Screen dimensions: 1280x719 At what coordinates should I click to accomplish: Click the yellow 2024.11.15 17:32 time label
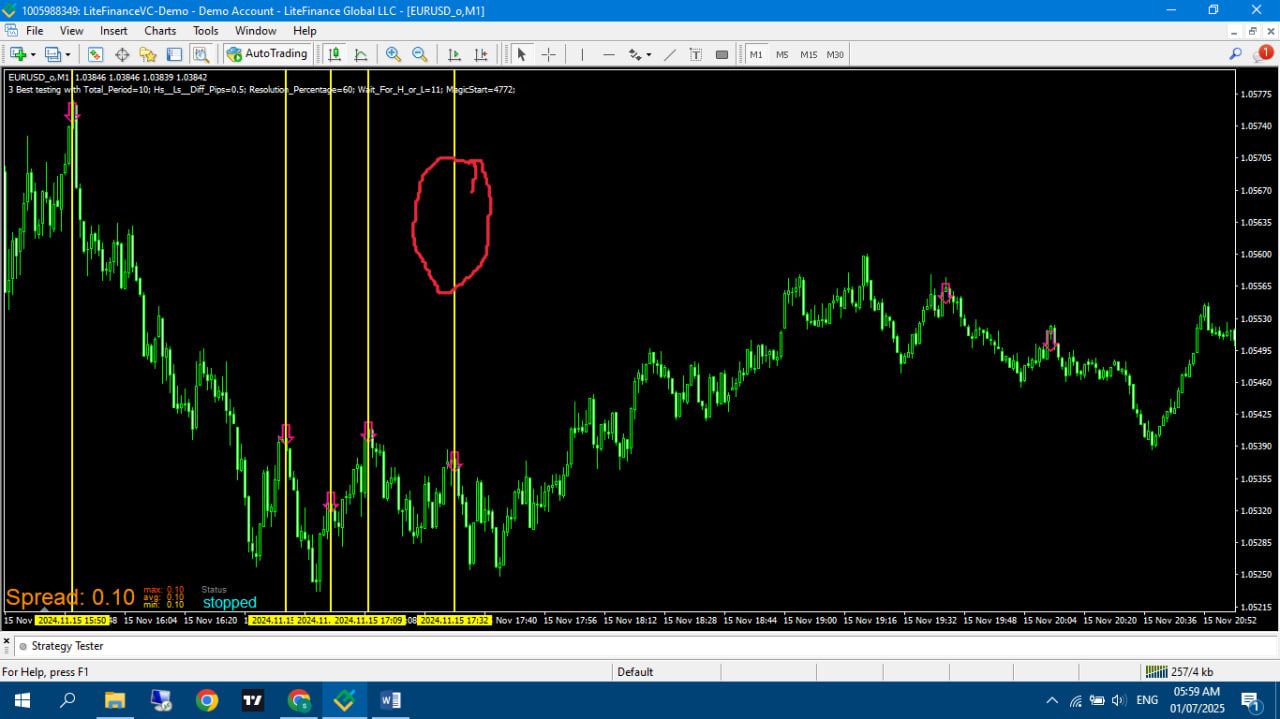[x=454, y=620]
